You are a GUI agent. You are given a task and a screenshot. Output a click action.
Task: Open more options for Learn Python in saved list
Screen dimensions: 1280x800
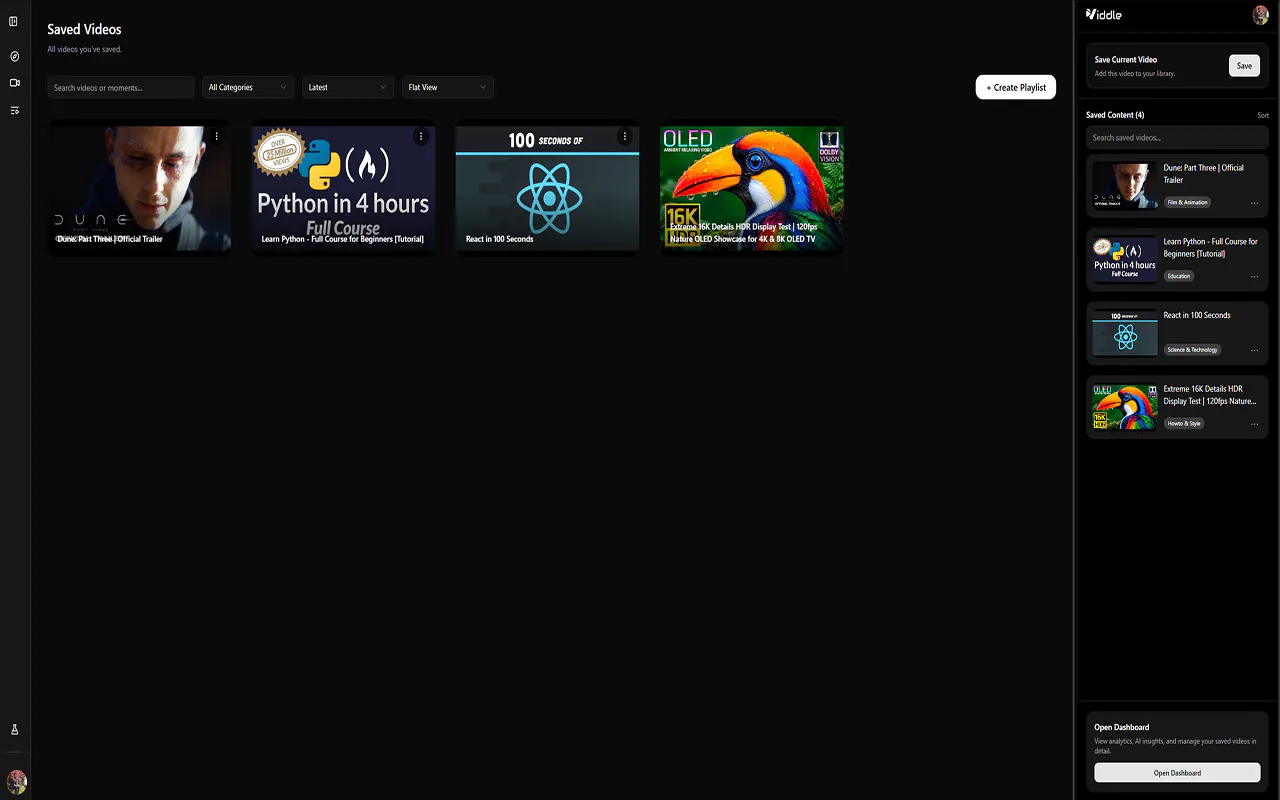[x=1254, y=277]
